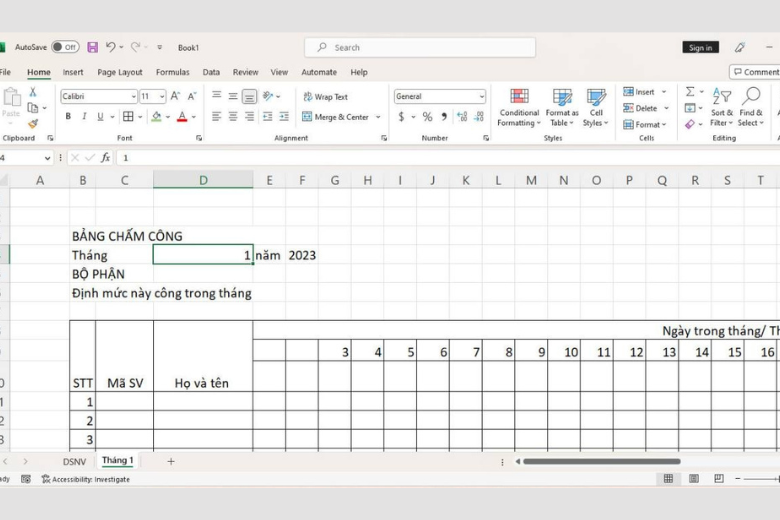Viewport: 780px width, 520px height.
Task: Click the horizontal scrollbar thumb
Action: point(601,461)
